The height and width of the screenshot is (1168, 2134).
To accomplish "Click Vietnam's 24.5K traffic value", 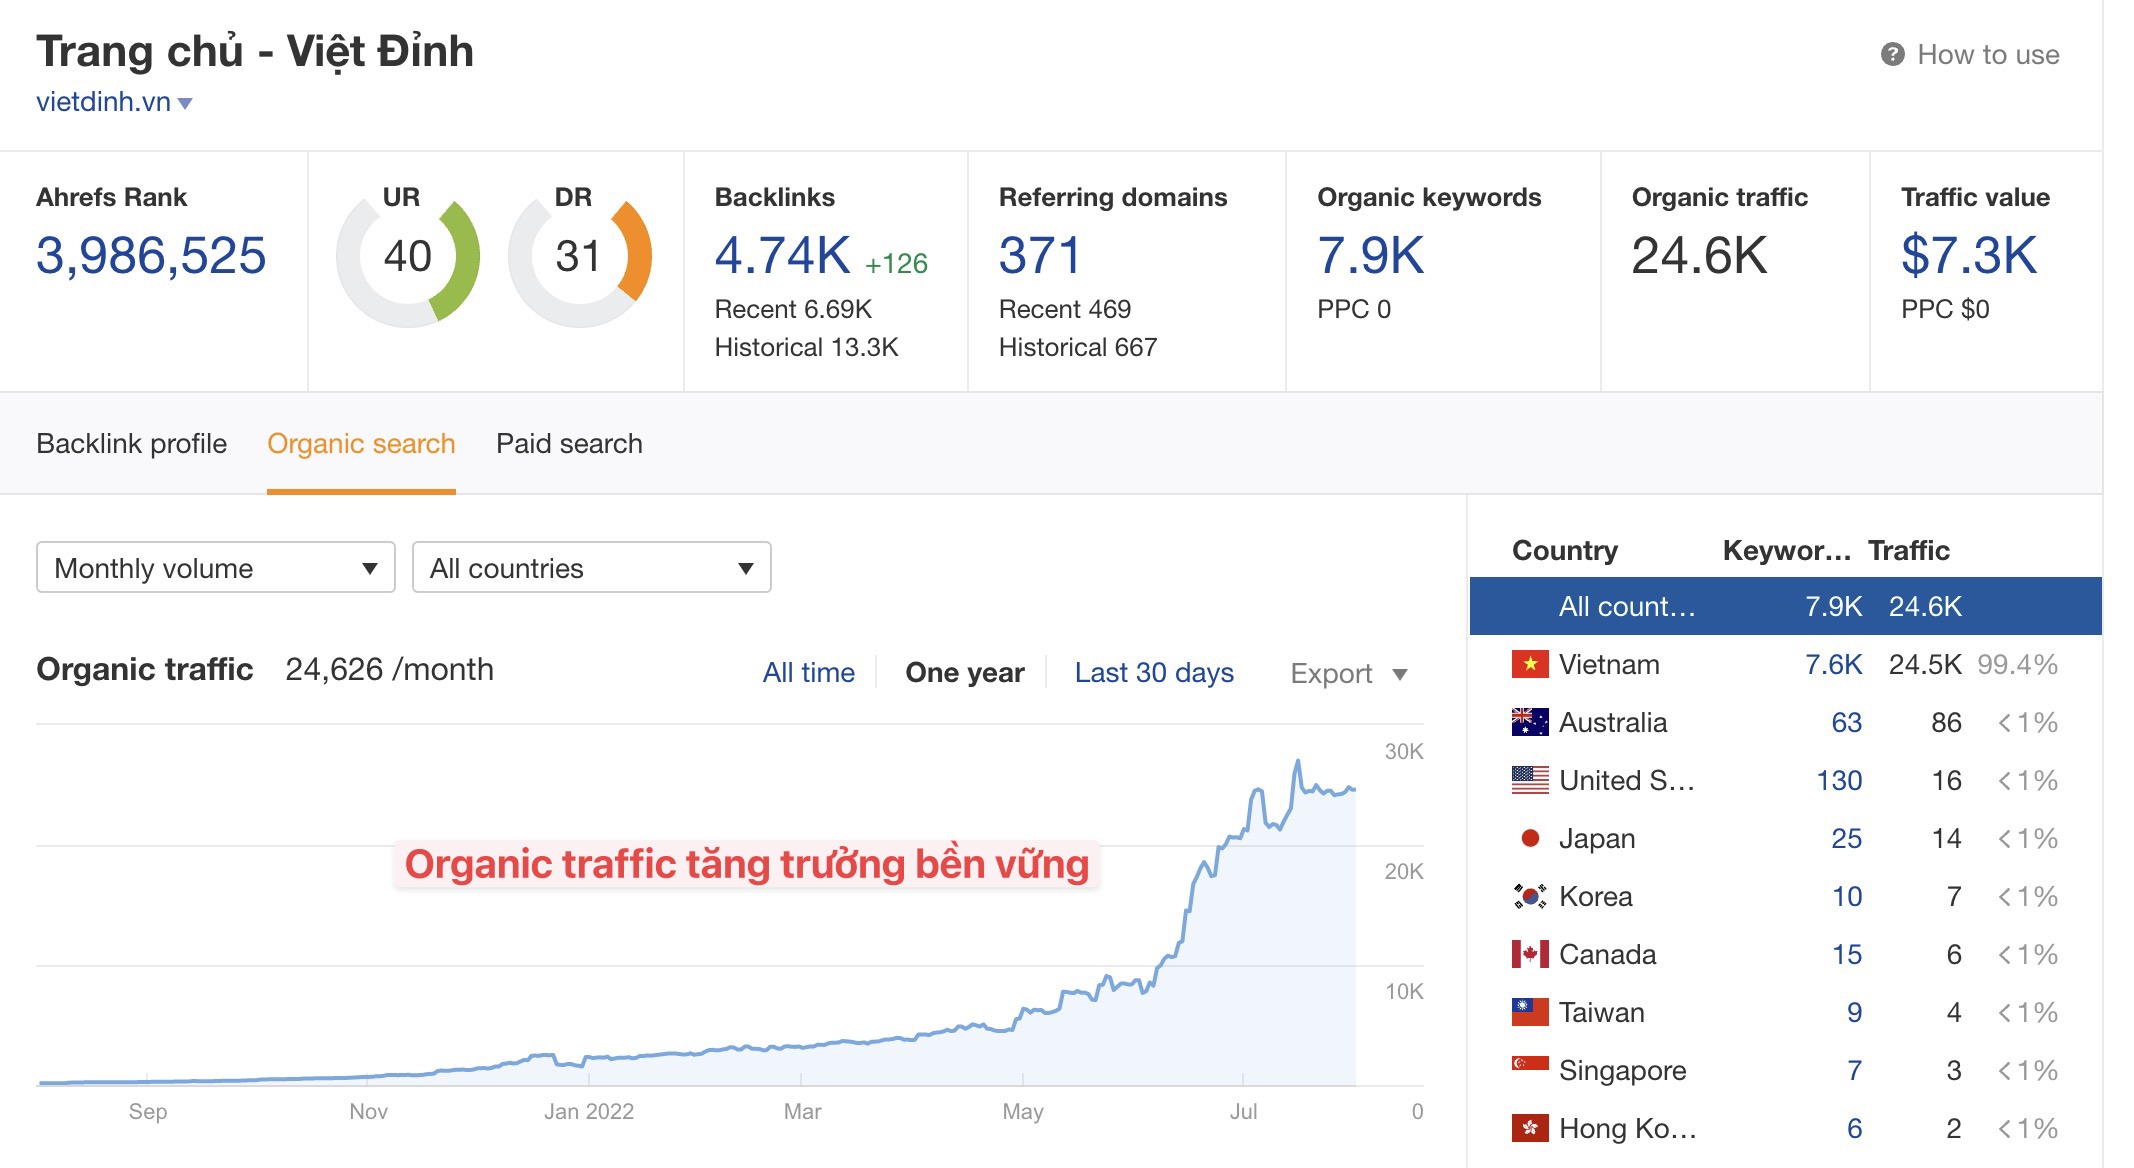I will point(1924,664).
